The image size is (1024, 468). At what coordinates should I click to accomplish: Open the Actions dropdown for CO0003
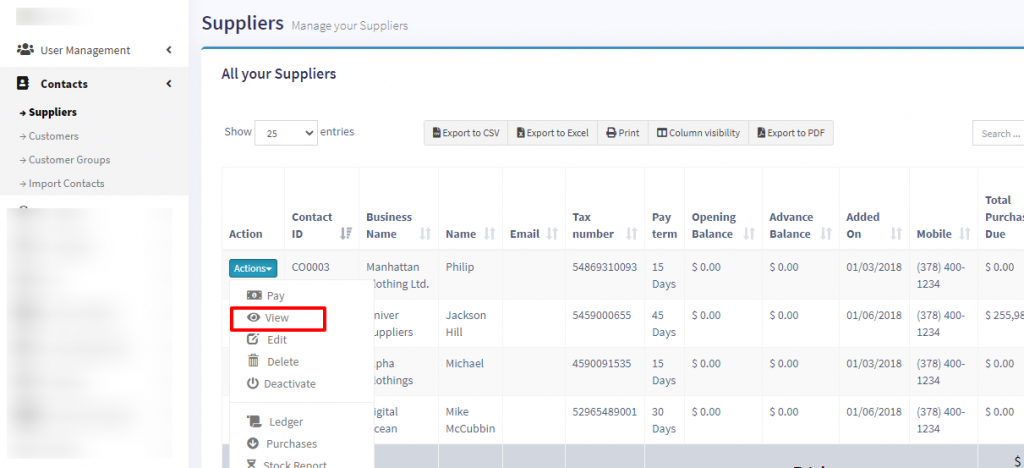click(x=253, y=268)
